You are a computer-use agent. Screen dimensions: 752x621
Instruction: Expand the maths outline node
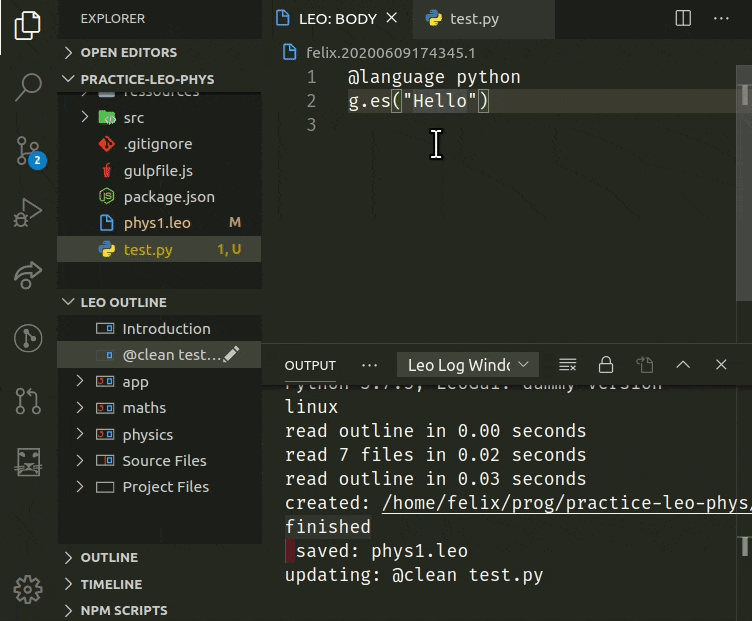pyautogui.click(x=80, y=408)
